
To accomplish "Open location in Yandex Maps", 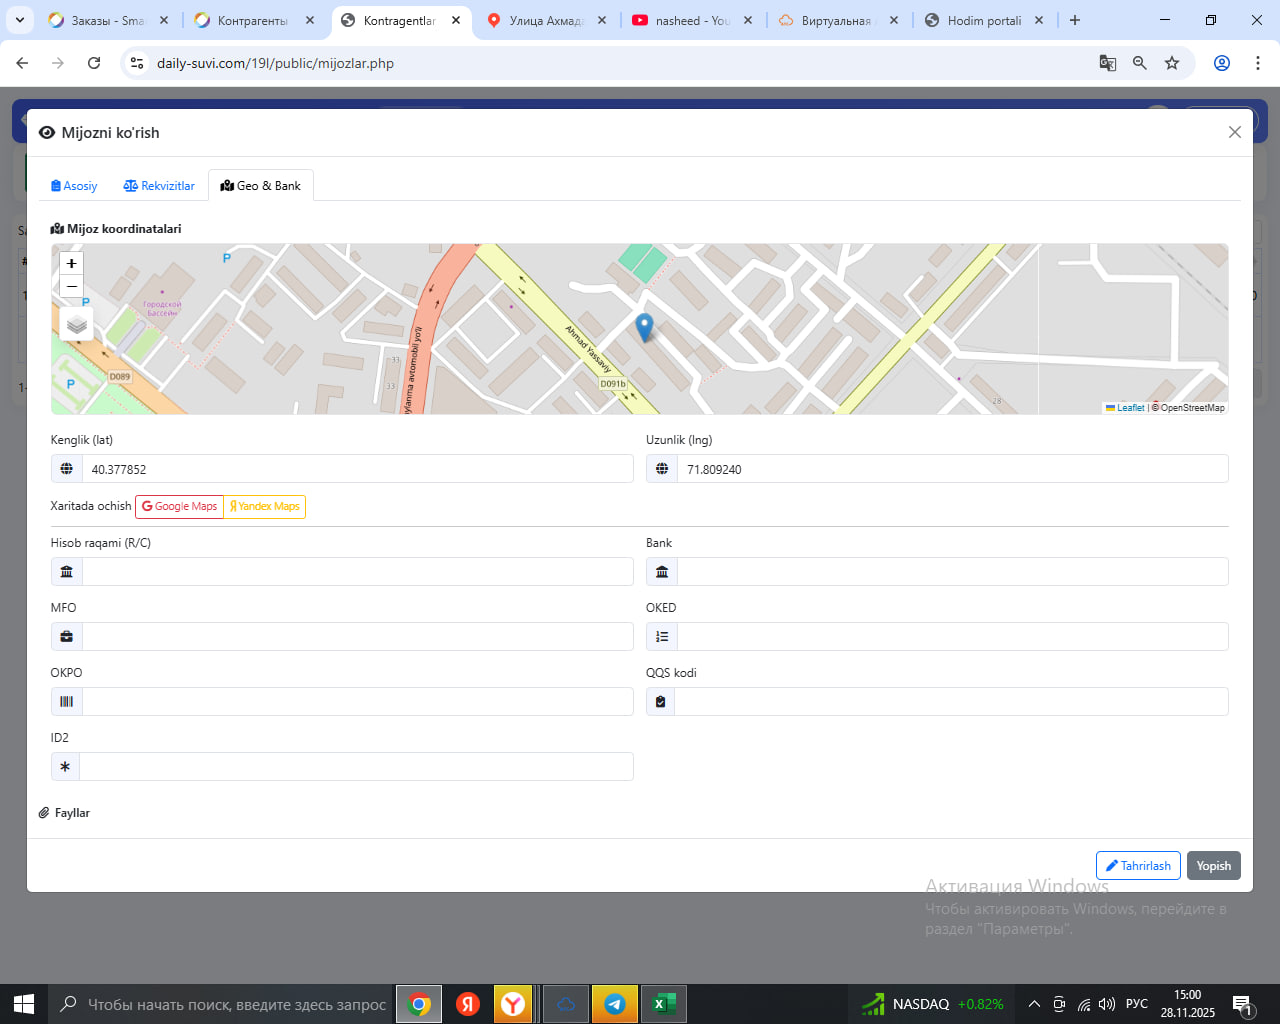I will [x=265, y=507].
